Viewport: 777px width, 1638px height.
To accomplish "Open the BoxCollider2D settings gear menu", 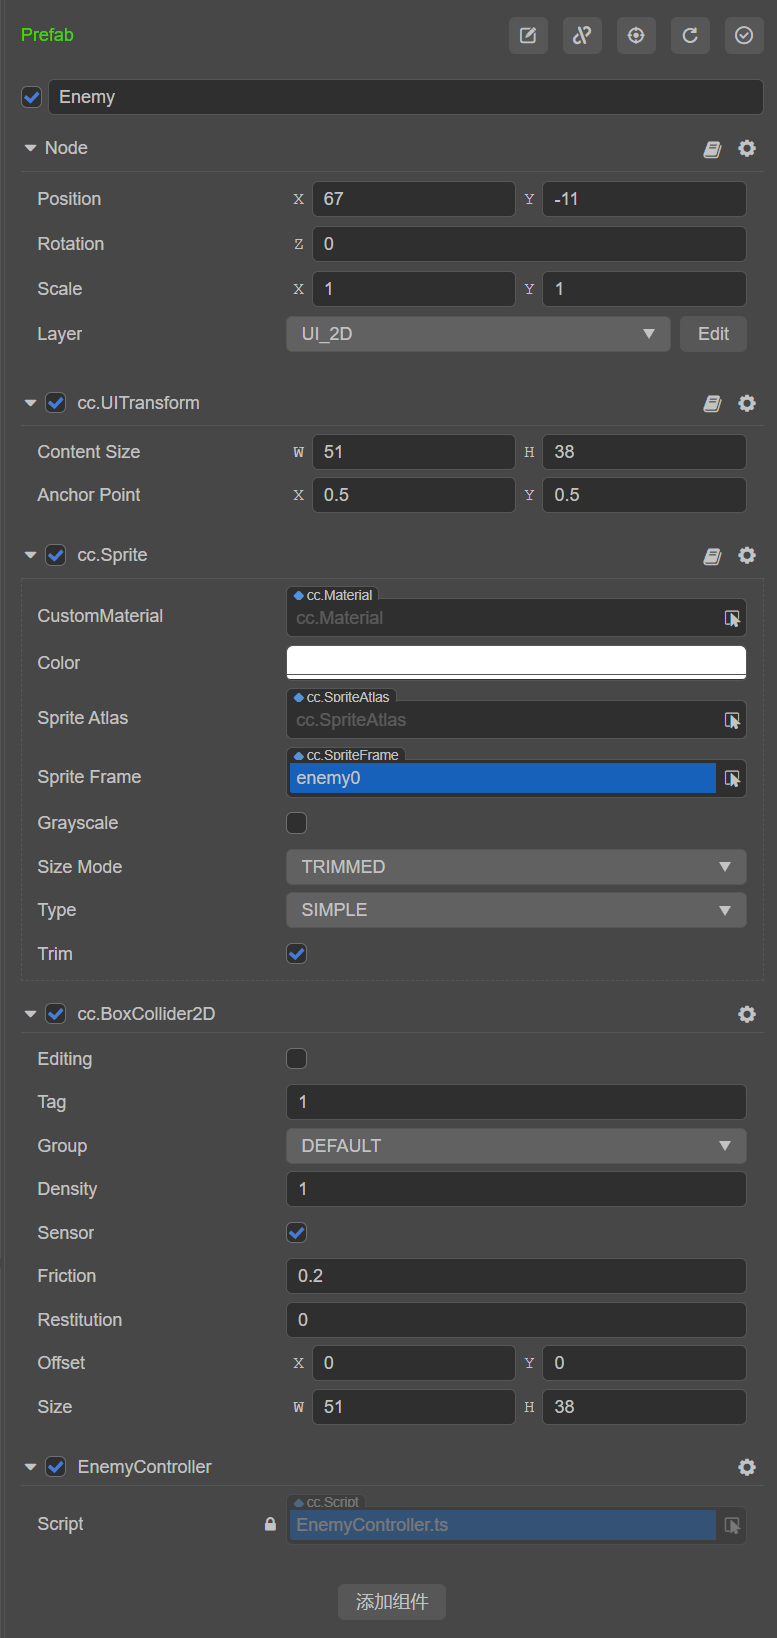I will [747, 1014].
